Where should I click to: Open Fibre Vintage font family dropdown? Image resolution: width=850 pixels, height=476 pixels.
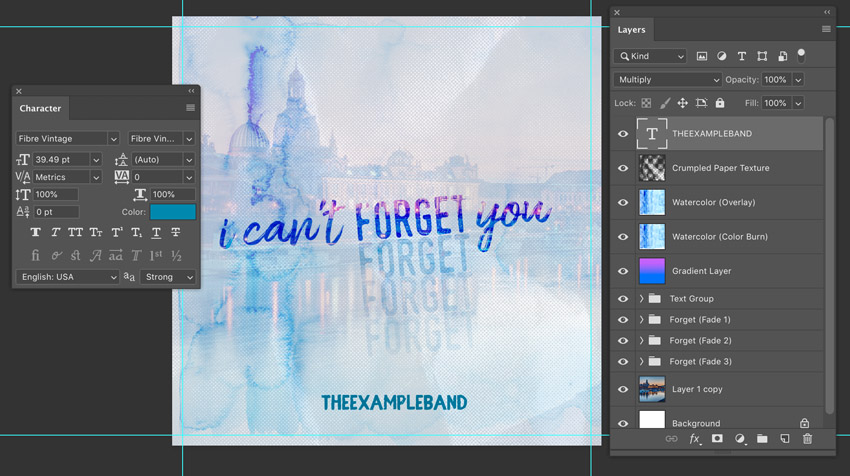[67, 138]
